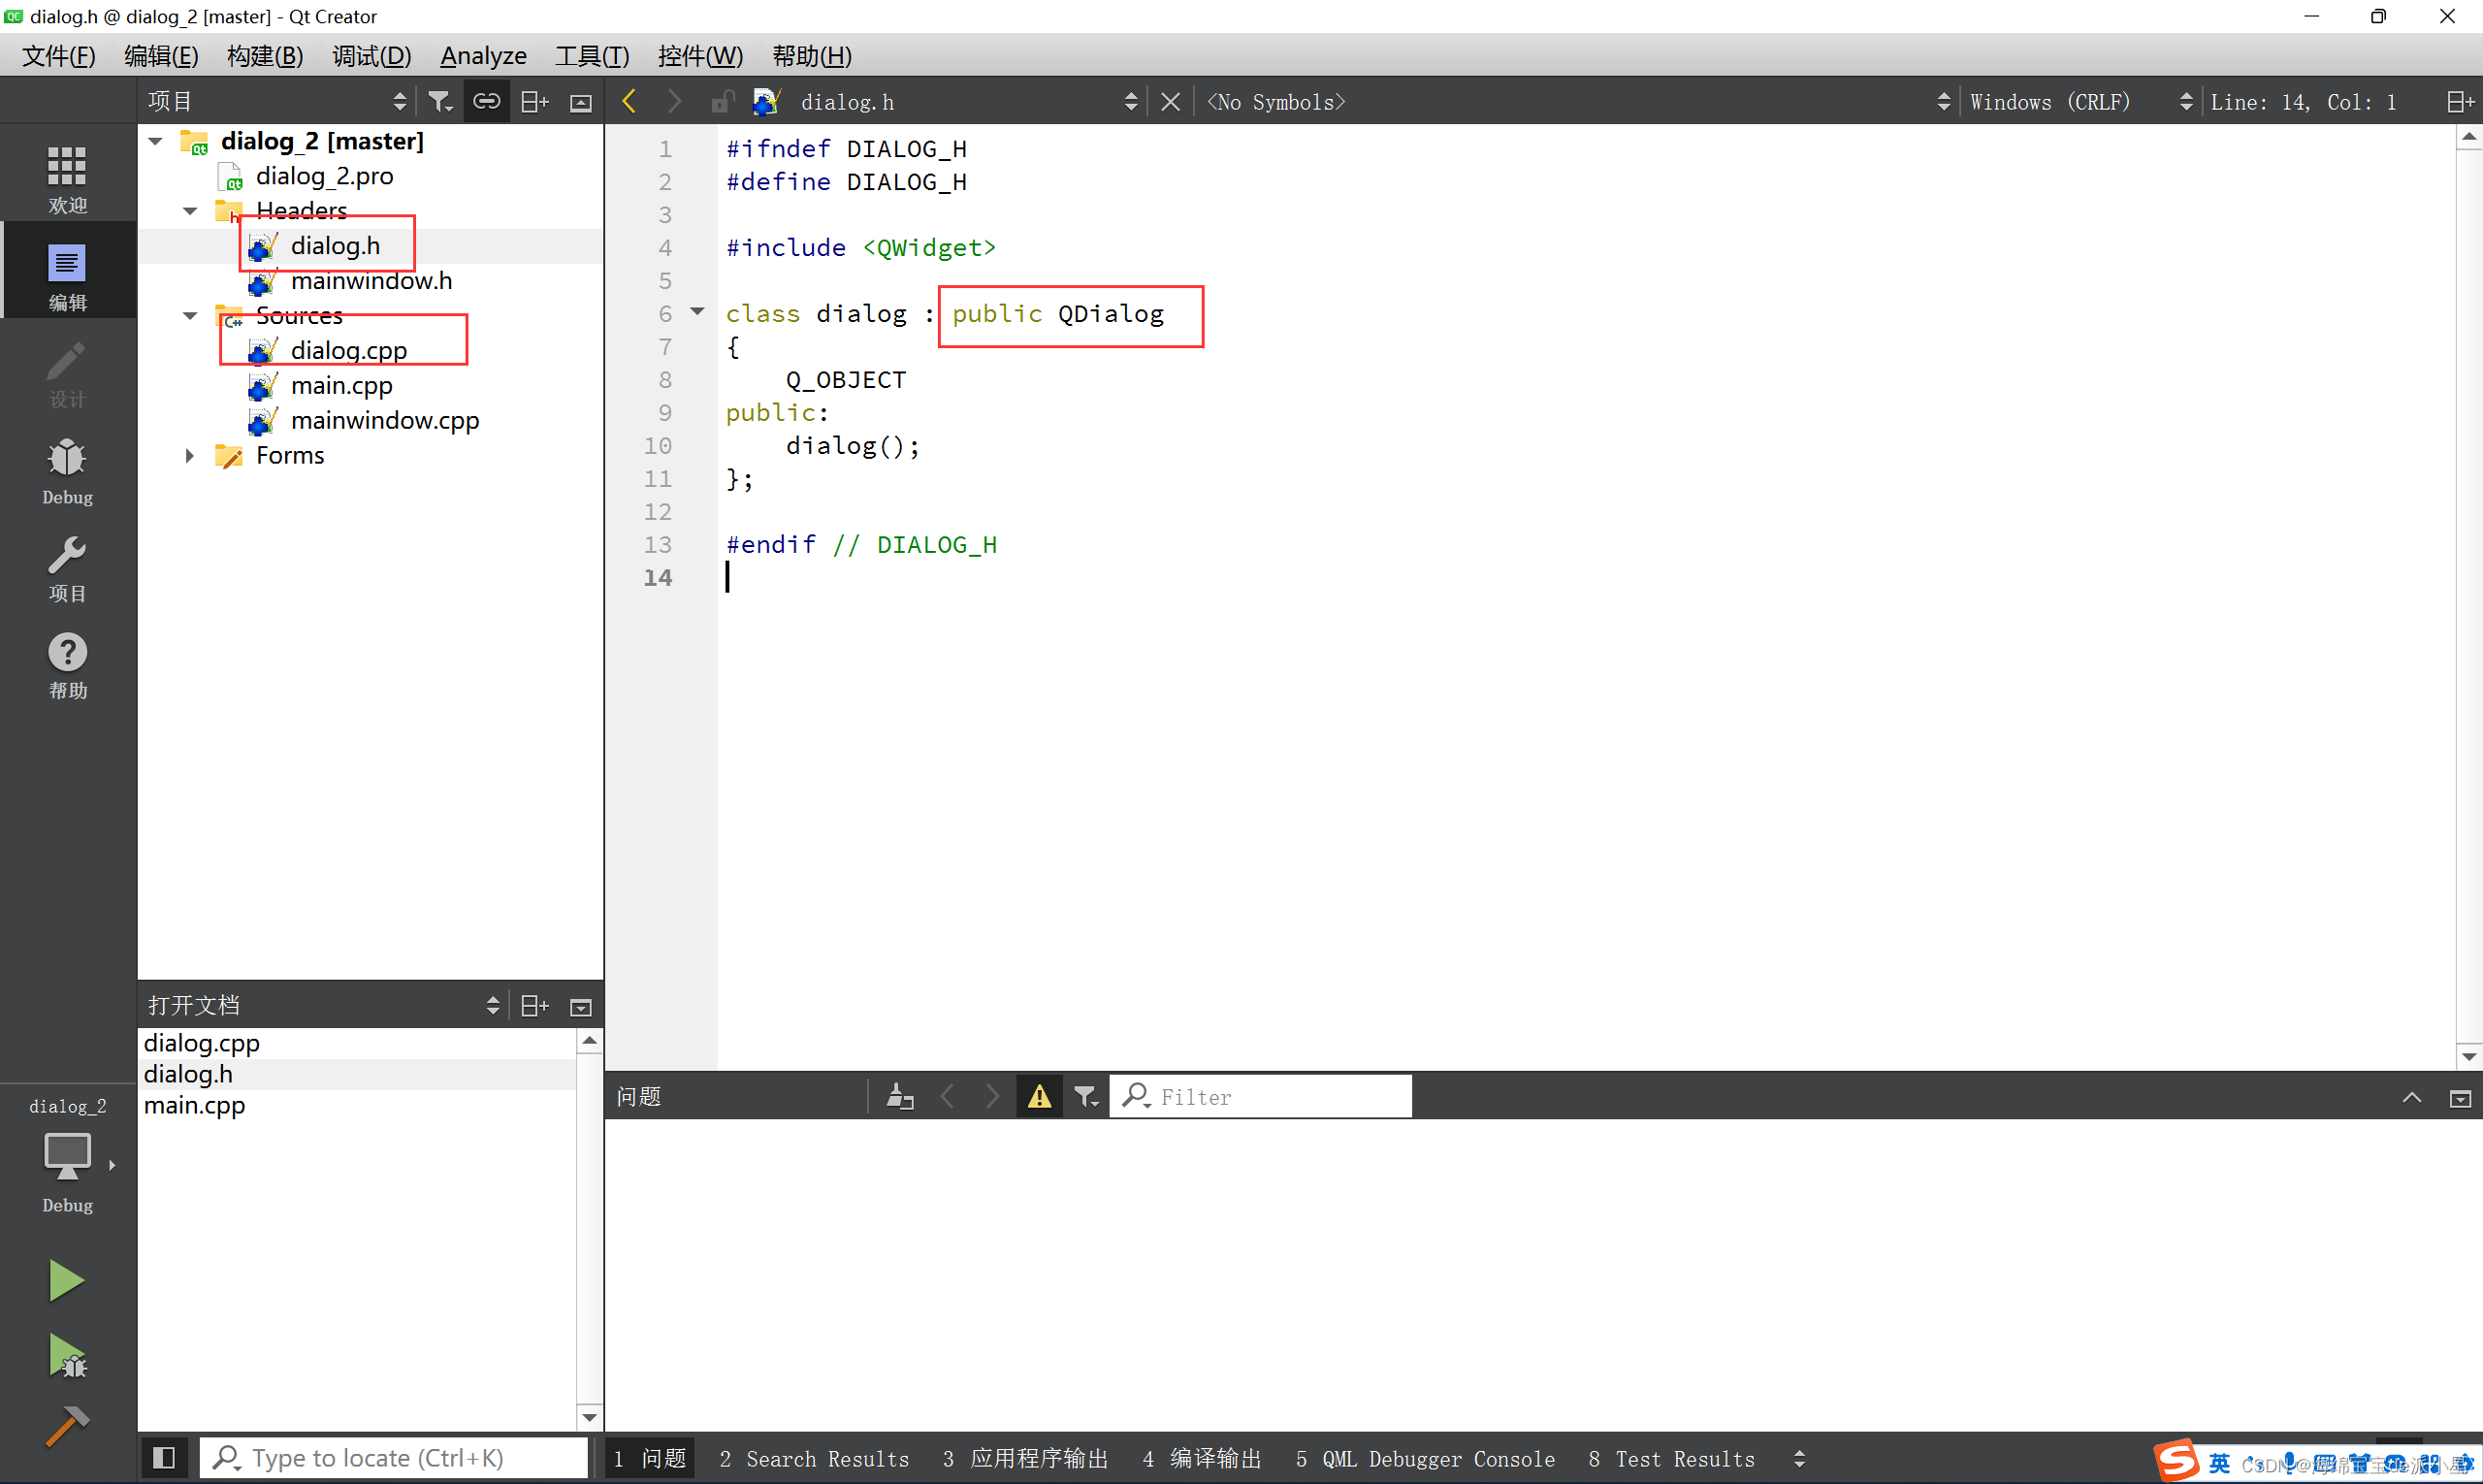The height and width of the screenshot is (1484, 2483).
Task: Close the dialog.h document
Action: [x=1170, y=102]
